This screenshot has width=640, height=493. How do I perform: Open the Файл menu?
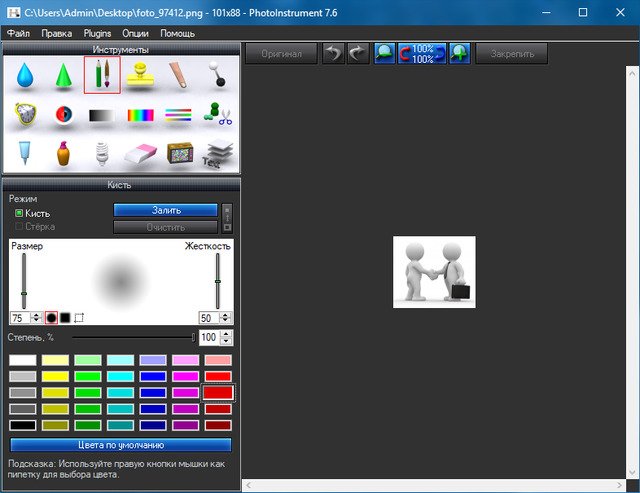tap(18, 33)
